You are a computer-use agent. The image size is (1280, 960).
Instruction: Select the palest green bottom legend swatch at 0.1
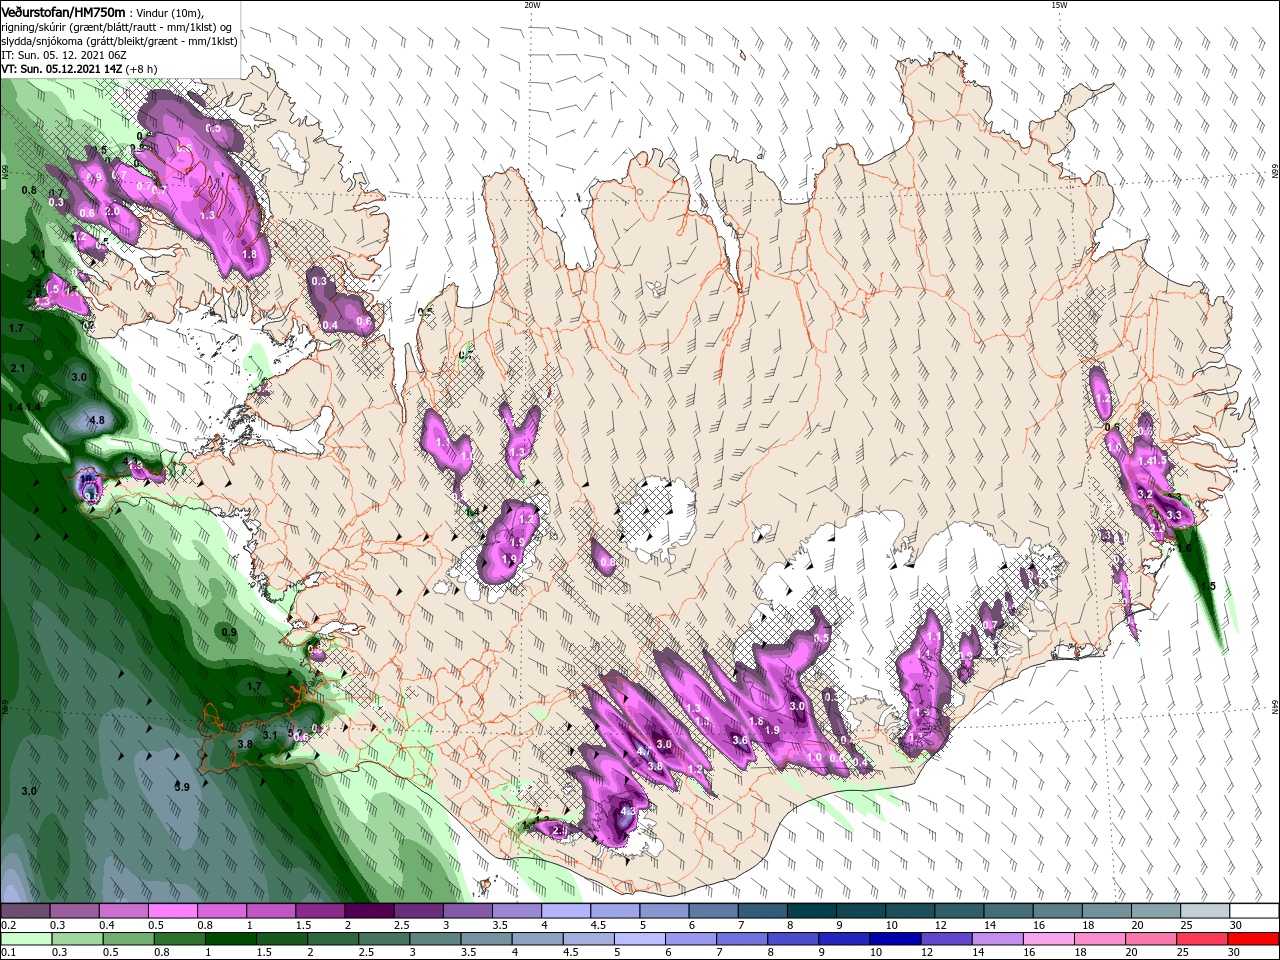pyautogui.click(x=25, y=939)
